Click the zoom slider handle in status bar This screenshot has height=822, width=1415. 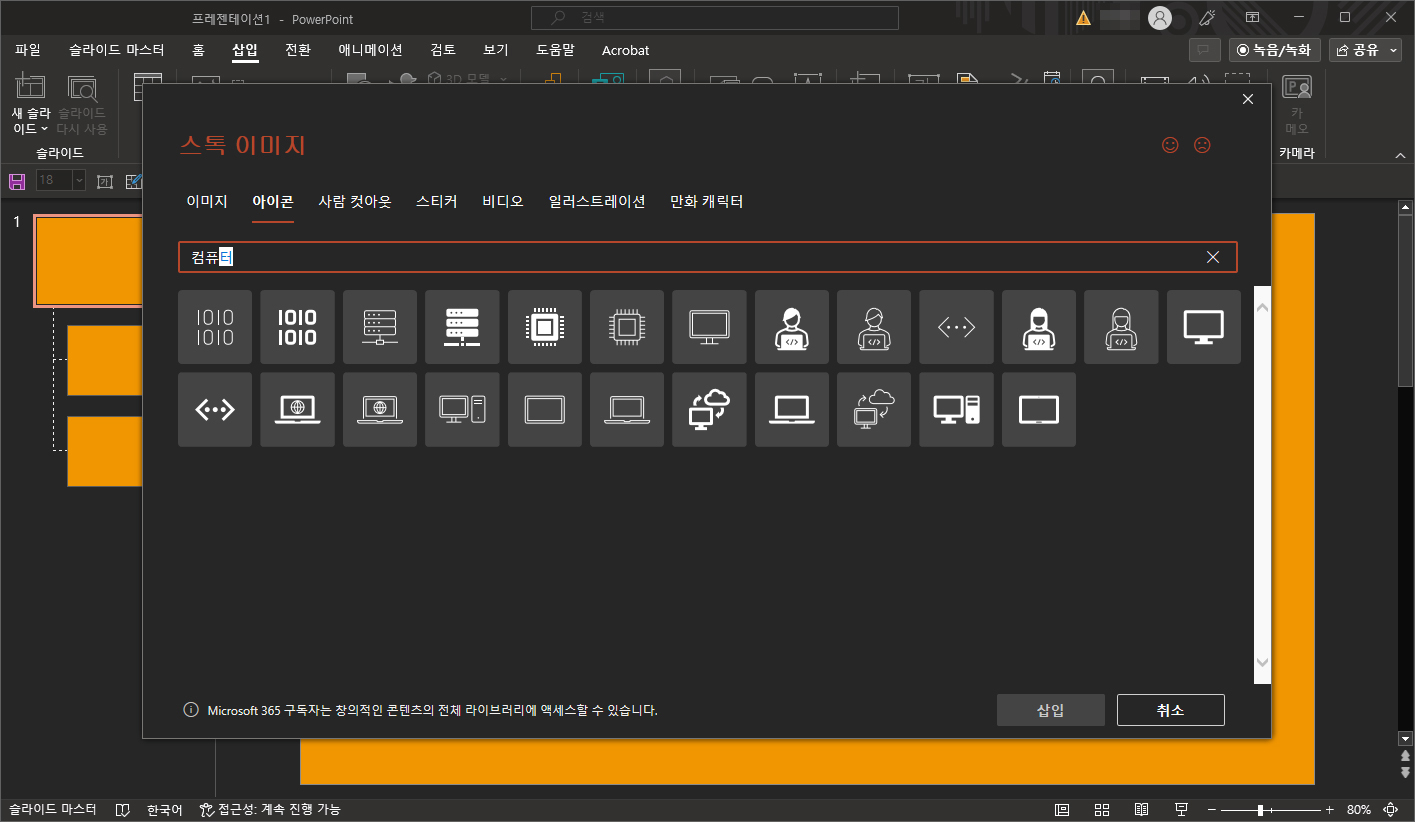(x=1260, y=809)
